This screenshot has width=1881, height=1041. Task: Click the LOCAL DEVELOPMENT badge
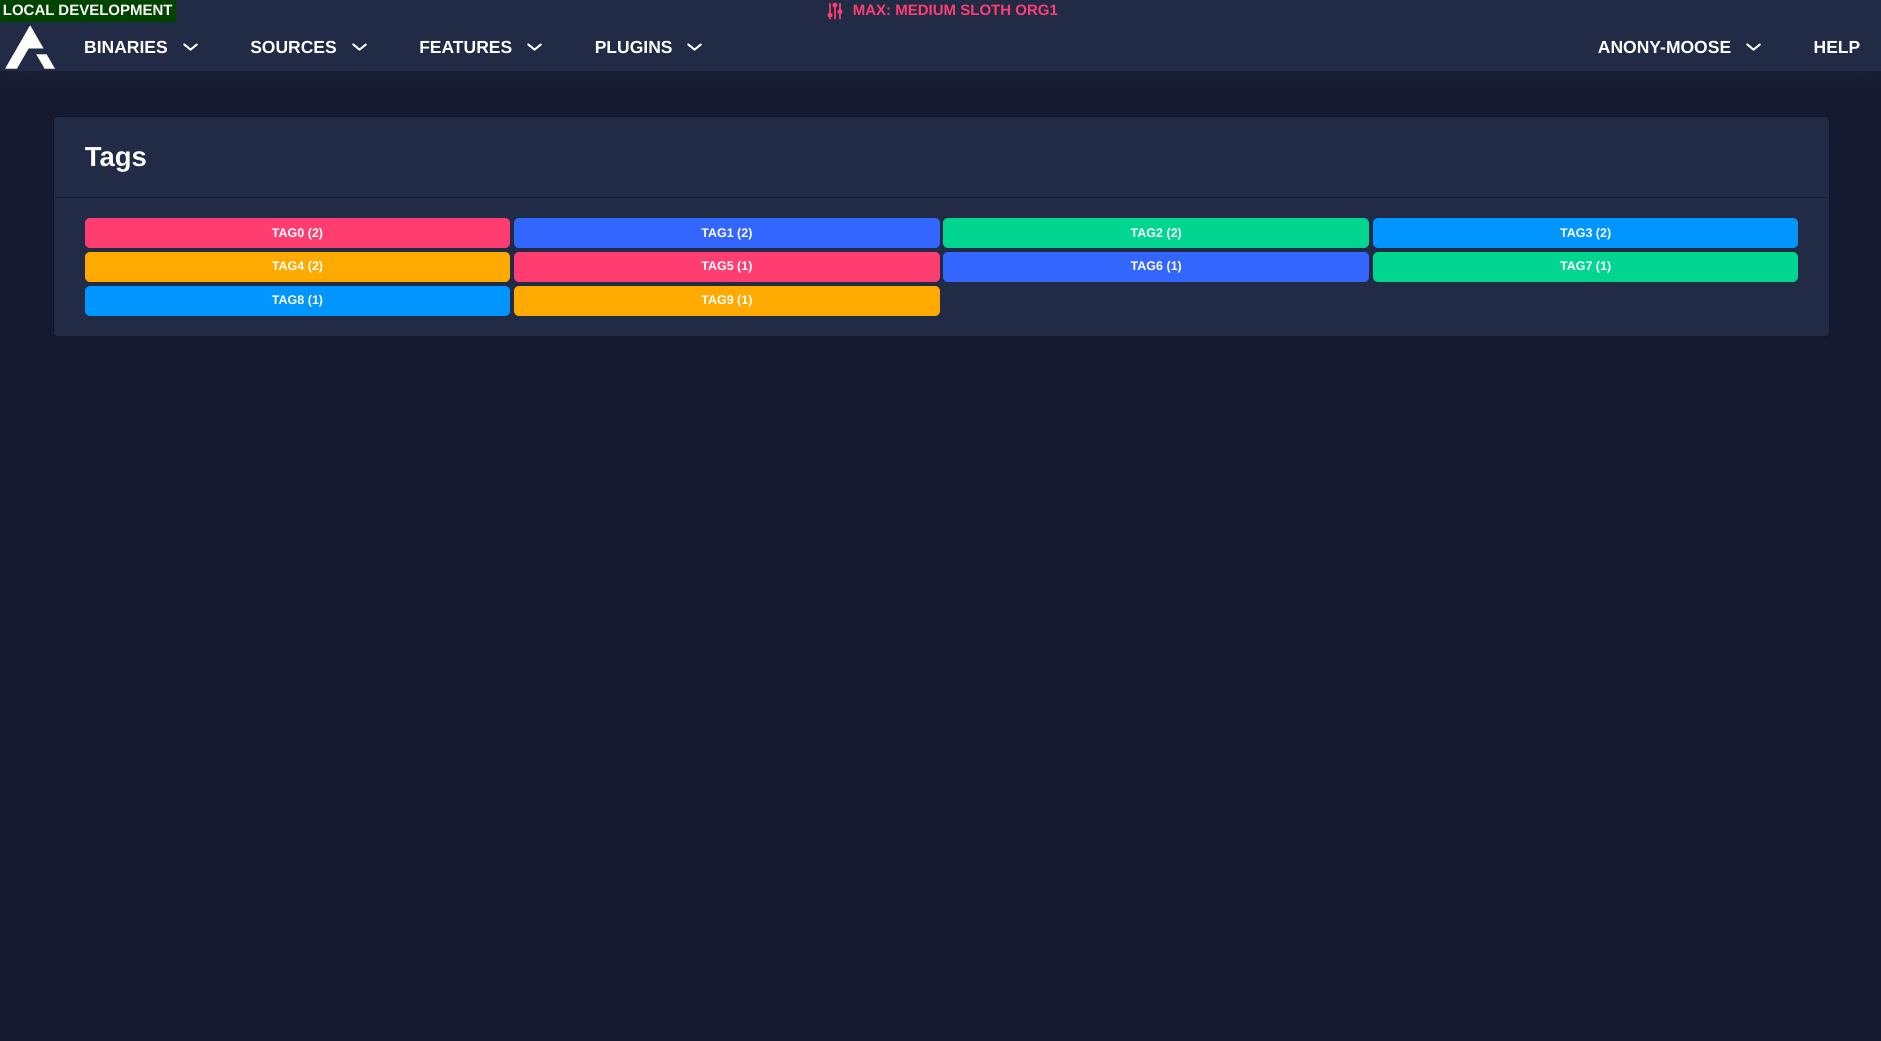[88, 10]
